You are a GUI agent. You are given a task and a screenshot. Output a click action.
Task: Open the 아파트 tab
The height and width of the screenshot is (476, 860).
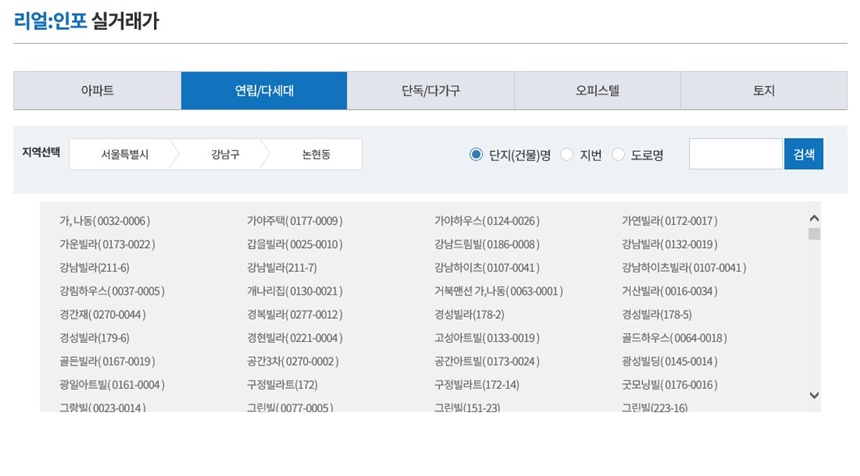pyautogui.click(x=98, y=90)
